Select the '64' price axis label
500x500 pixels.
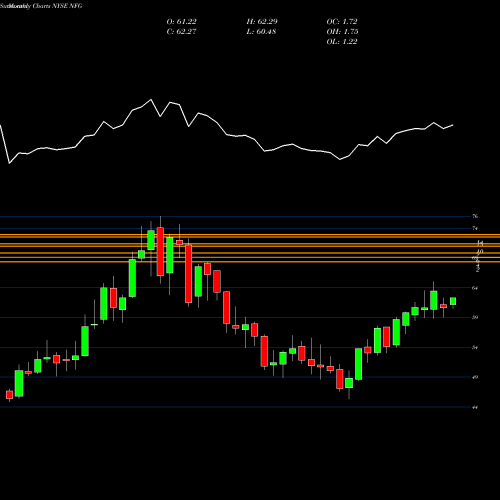point(475,288)
